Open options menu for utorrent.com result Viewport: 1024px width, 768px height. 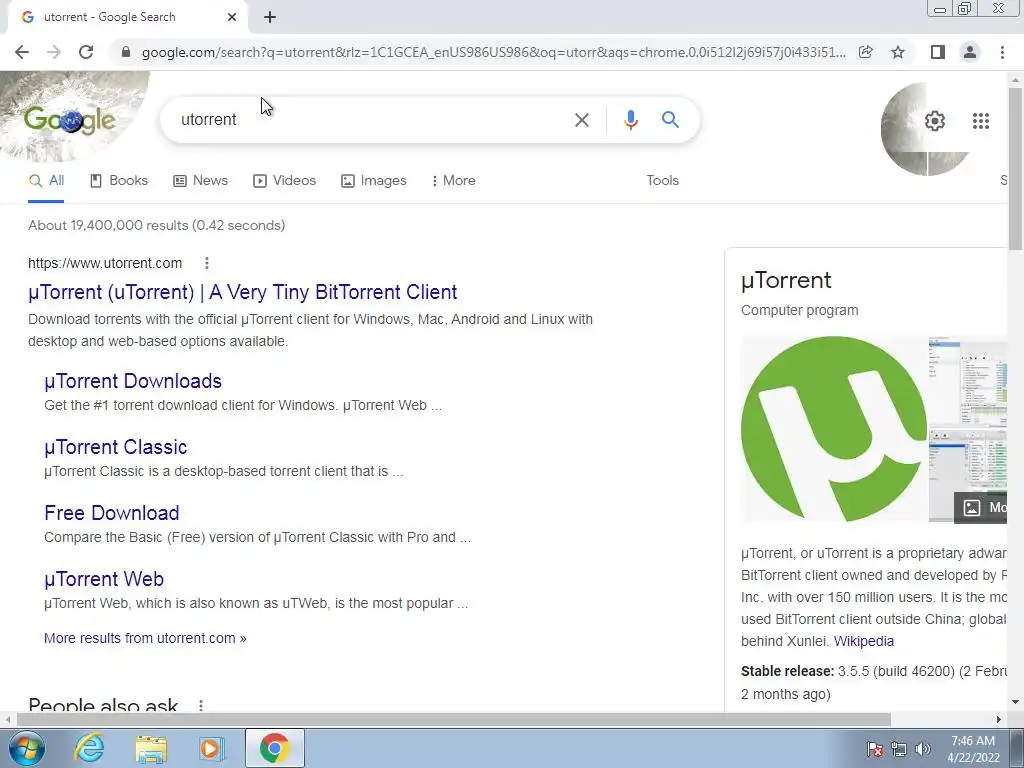click(x=207, y=263)
